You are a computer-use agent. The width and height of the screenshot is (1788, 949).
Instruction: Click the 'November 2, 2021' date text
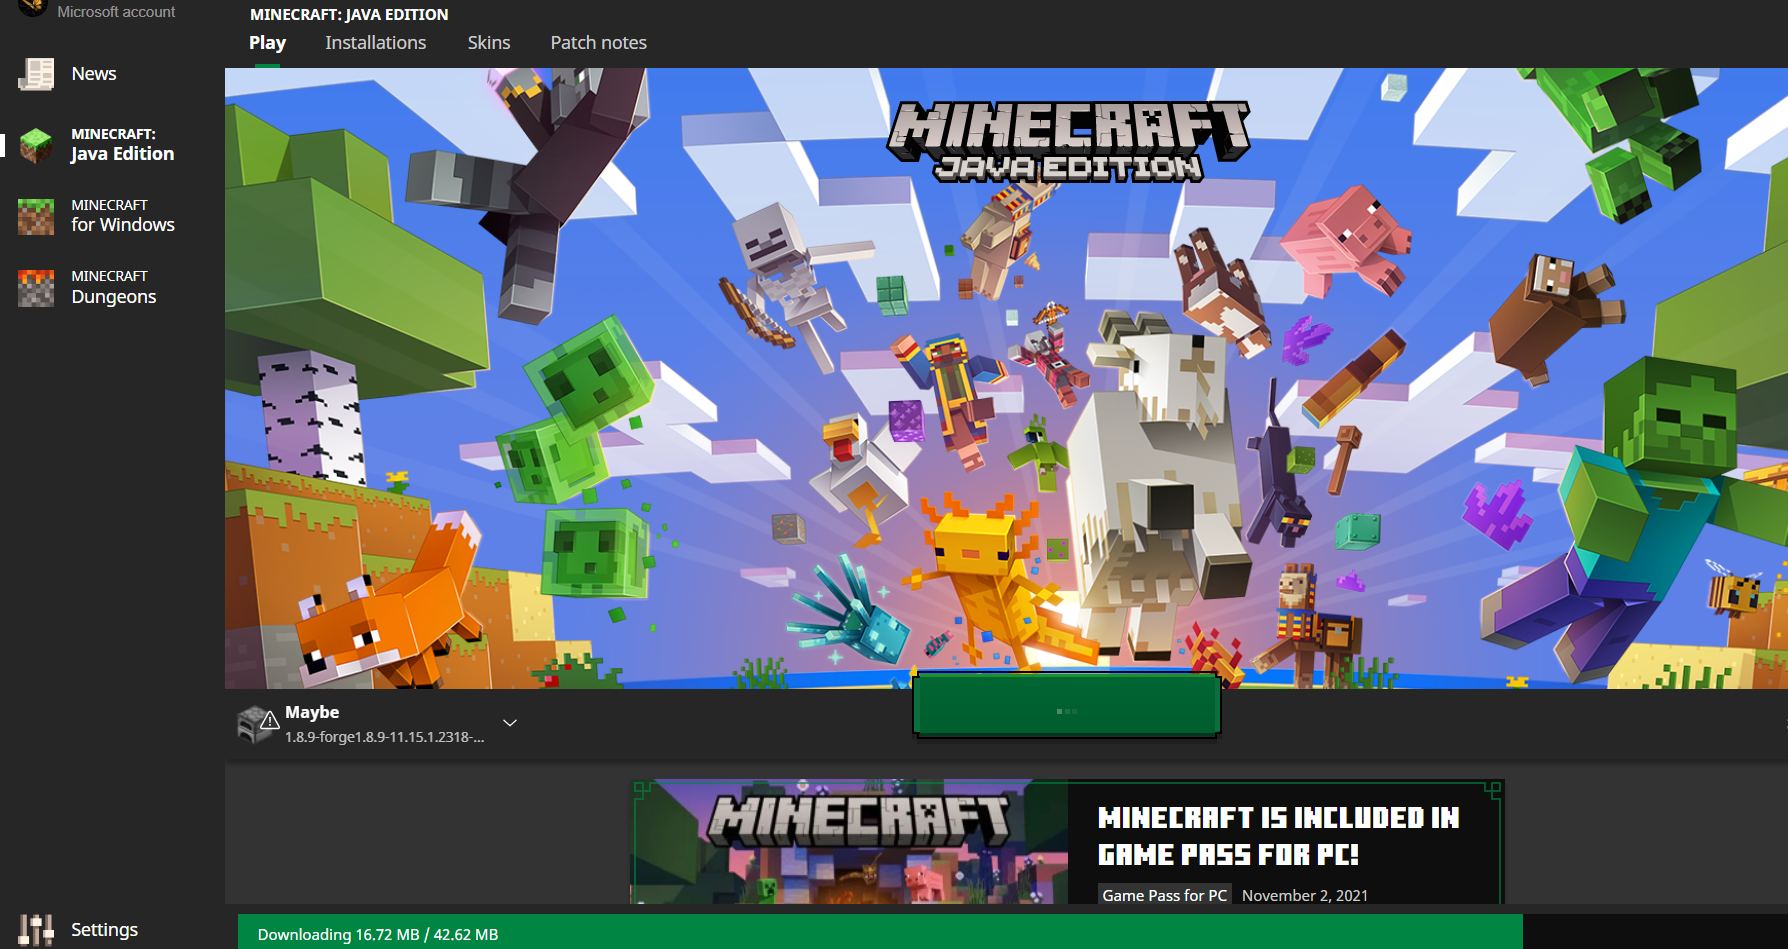tap(1305, 895)
